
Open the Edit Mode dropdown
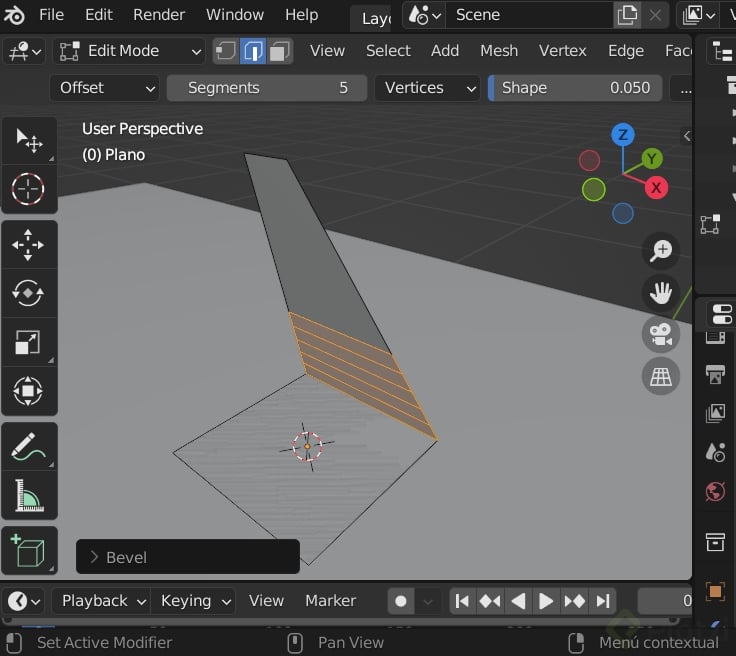click(129, 51)
